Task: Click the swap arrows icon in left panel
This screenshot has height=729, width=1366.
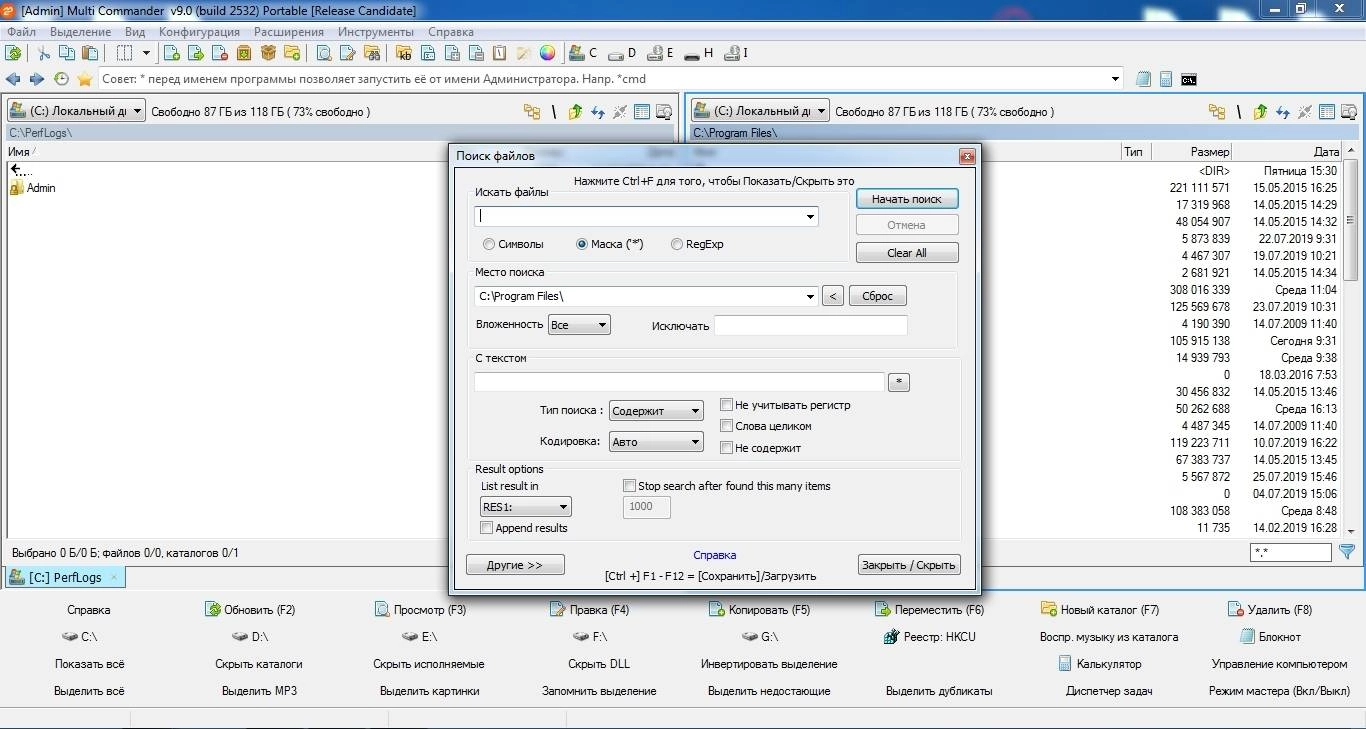Action: [597, 112]
